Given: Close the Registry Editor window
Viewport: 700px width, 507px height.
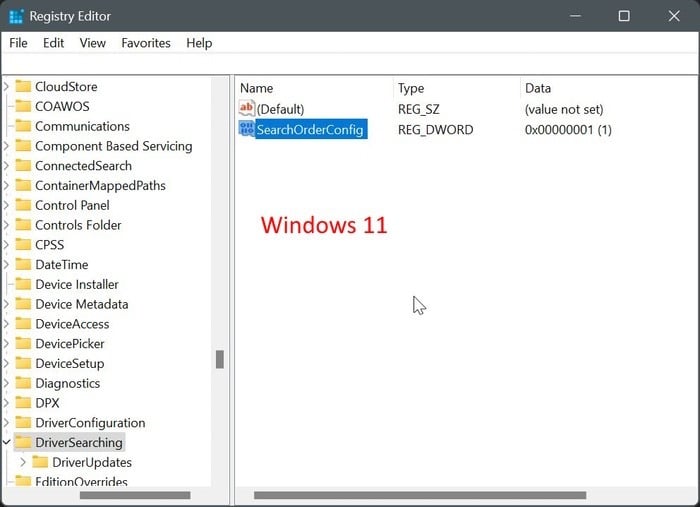Looking at the screenshot, I should (674, 16).
